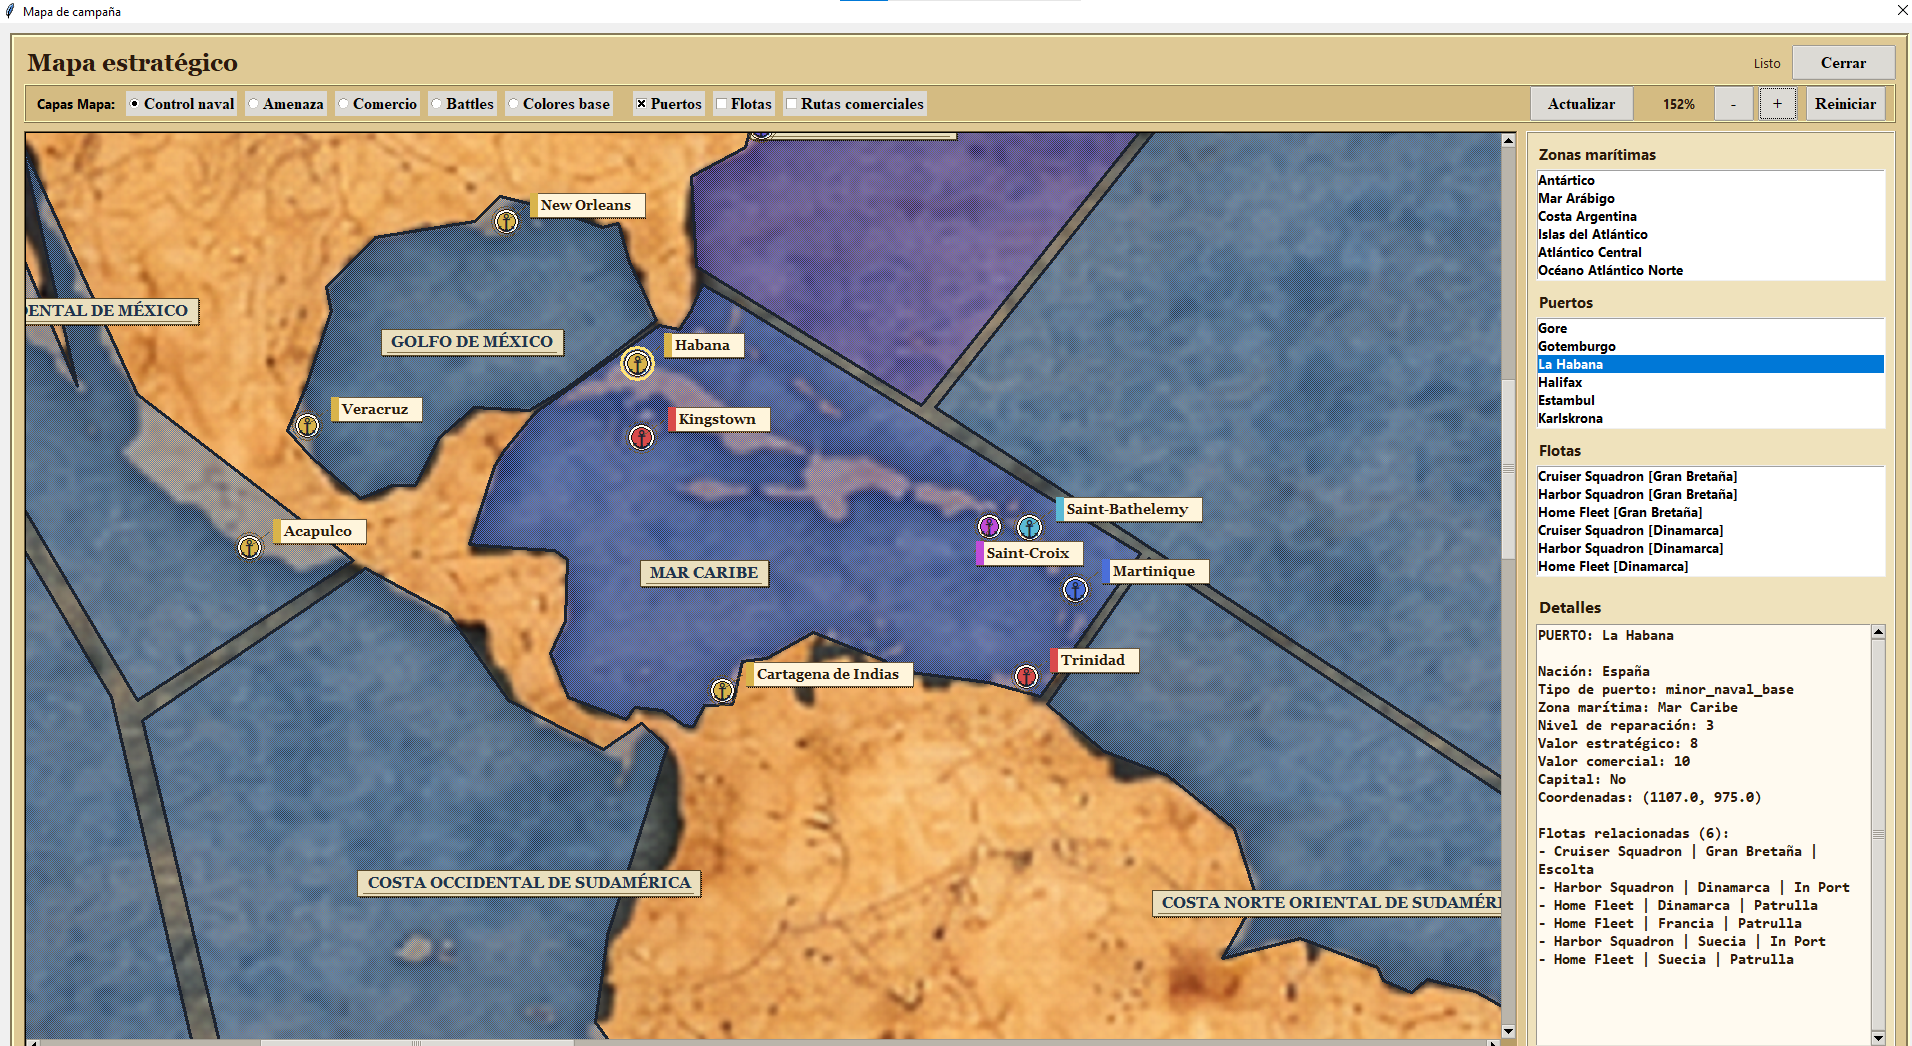Enable the Rutas comerciales checkbox
1912x1046 pixels.
click(x=855, y=104)
